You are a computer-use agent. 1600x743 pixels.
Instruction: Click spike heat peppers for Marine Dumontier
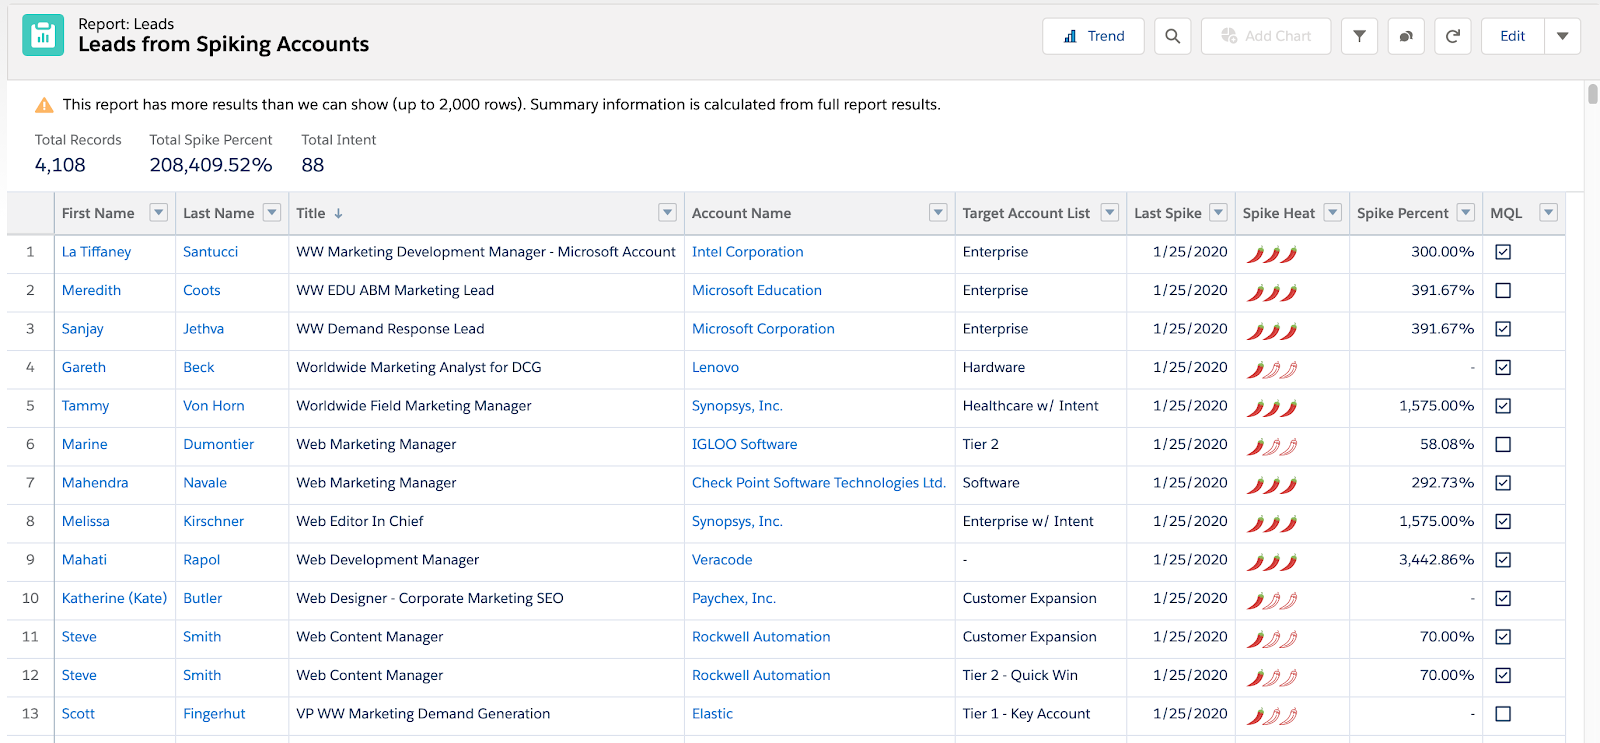[x=1272, y=447]
